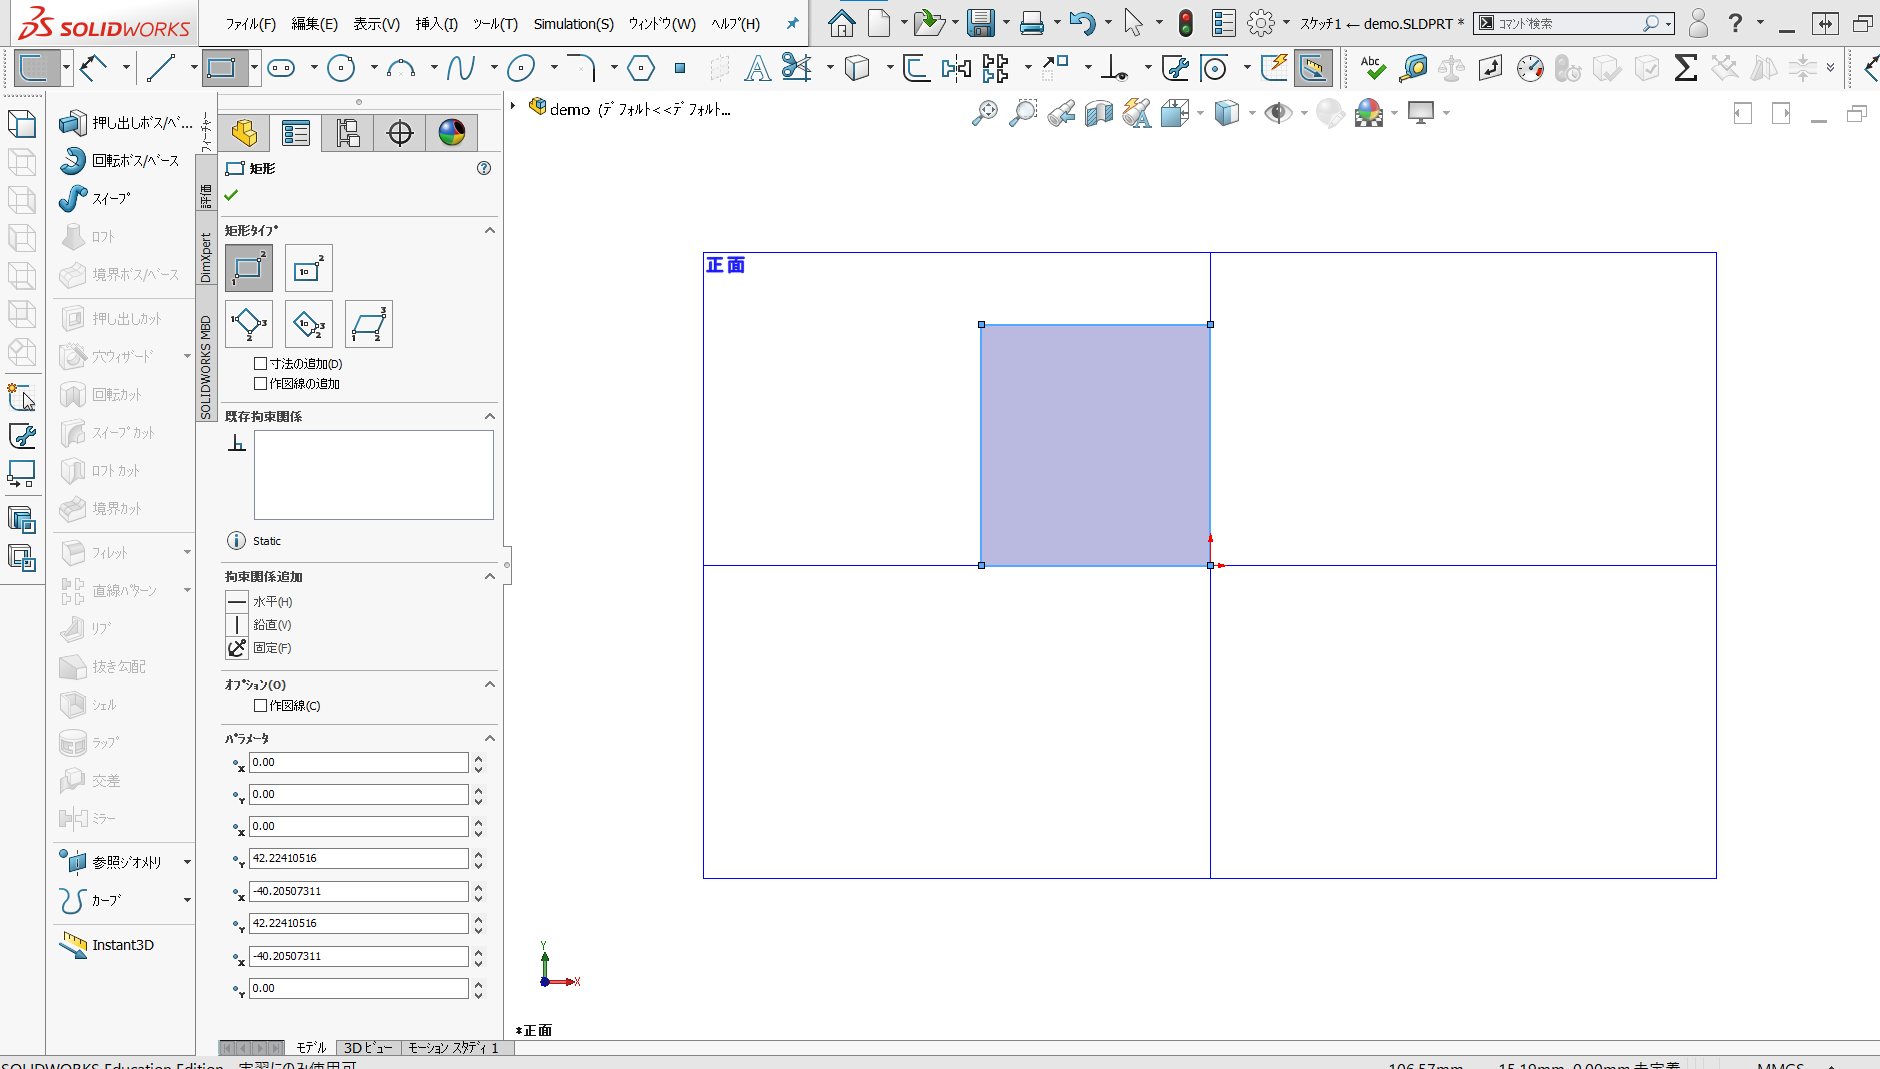Open the 表示(V) menu
1880x1069 pixels.
click(x=377, y=24)
